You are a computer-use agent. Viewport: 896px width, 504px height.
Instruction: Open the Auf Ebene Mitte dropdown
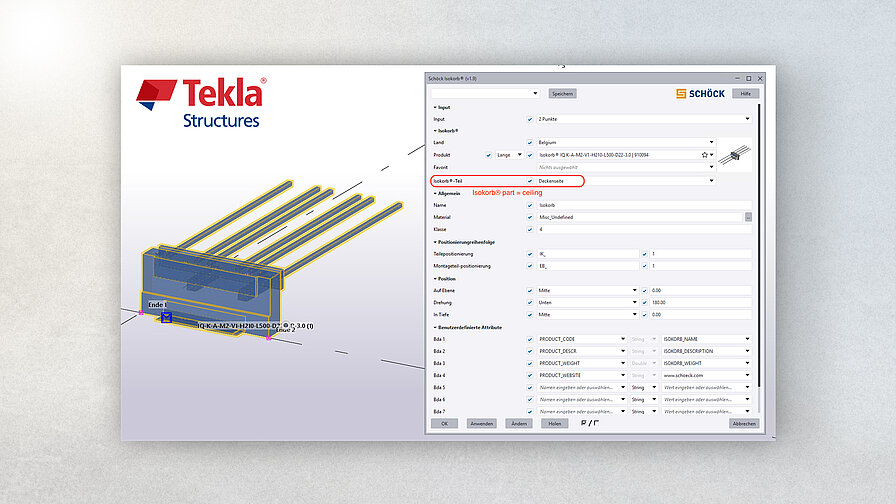point(587,290)
